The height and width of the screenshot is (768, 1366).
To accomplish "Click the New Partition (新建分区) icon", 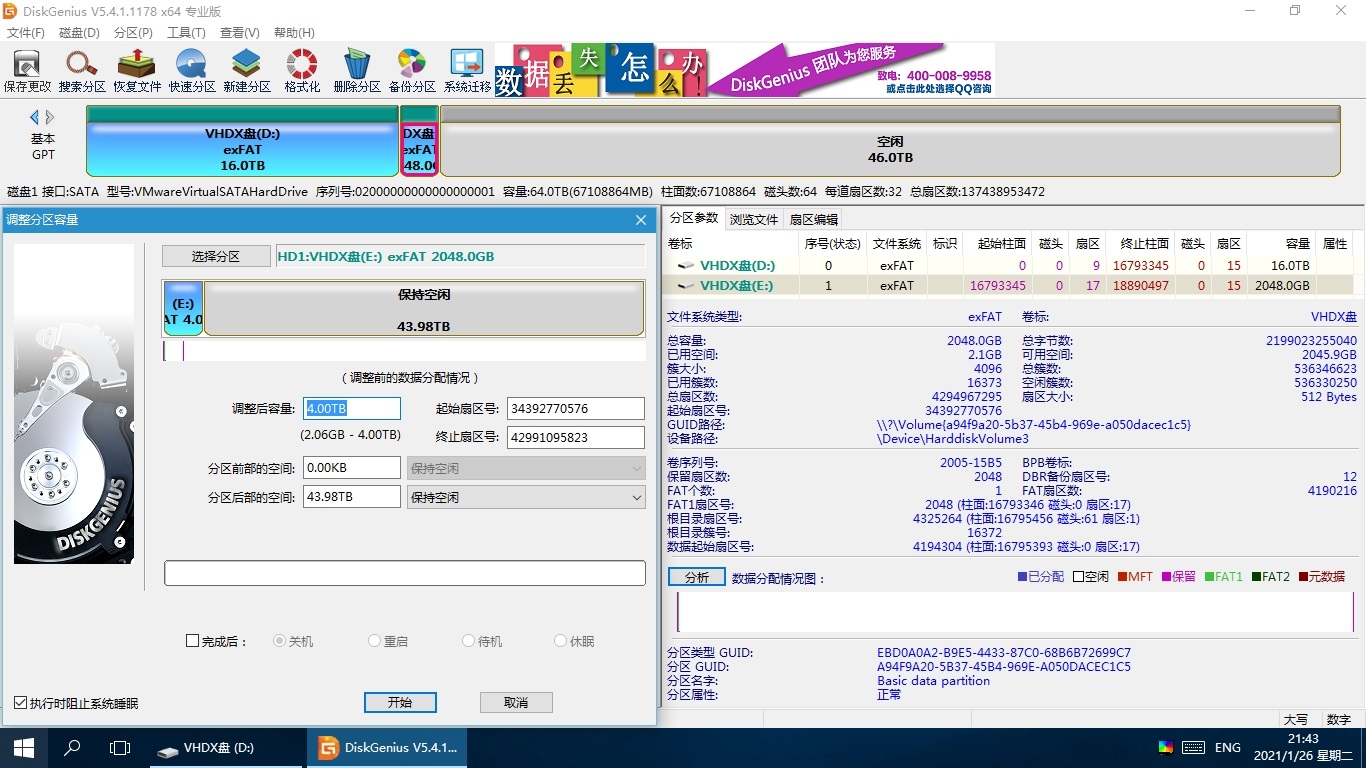I will [247, 70].
